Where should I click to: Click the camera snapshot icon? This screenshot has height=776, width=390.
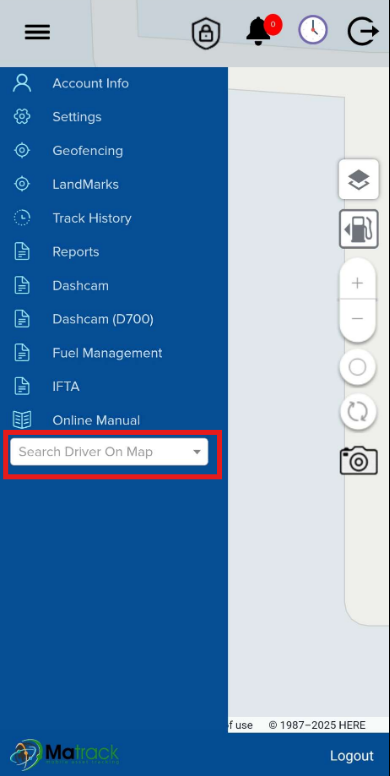pyautogui.click(x=359, y=461)
